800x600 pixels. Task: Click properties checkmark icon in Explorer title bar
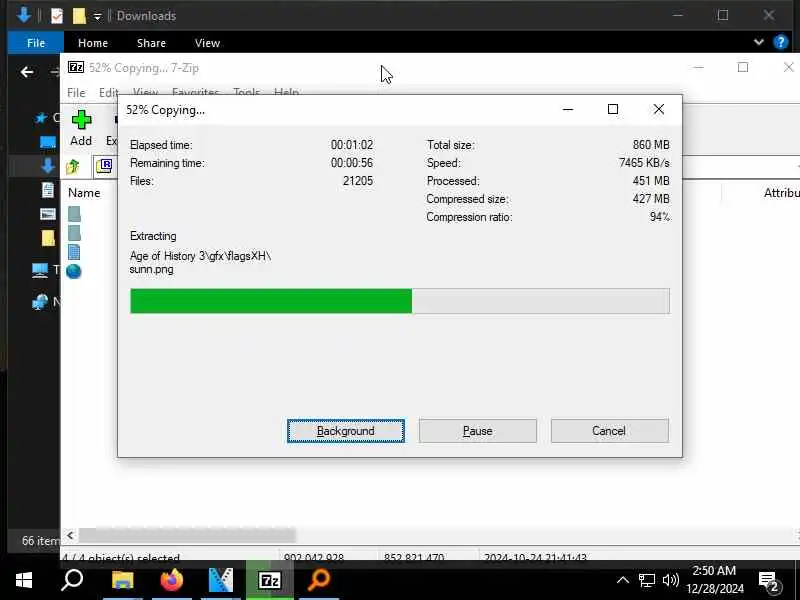57,16
